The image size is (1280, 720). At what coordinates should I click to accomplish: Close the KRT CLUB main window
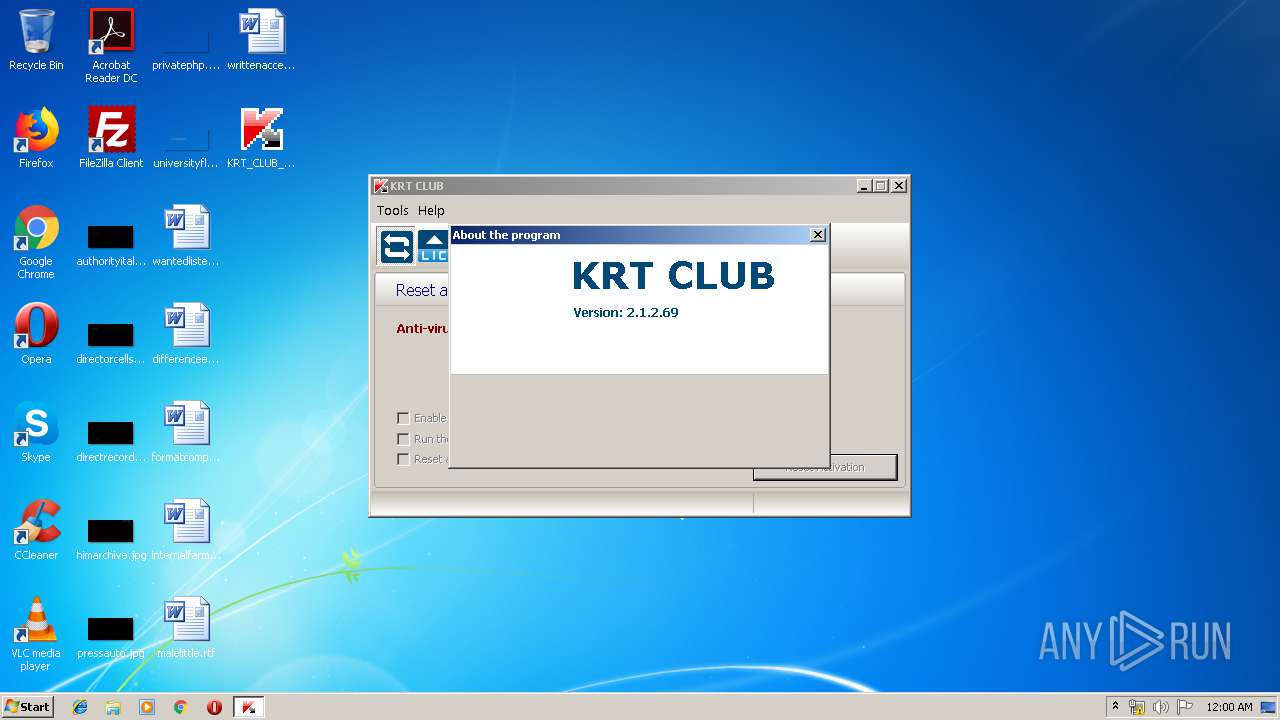click(899, 185)
